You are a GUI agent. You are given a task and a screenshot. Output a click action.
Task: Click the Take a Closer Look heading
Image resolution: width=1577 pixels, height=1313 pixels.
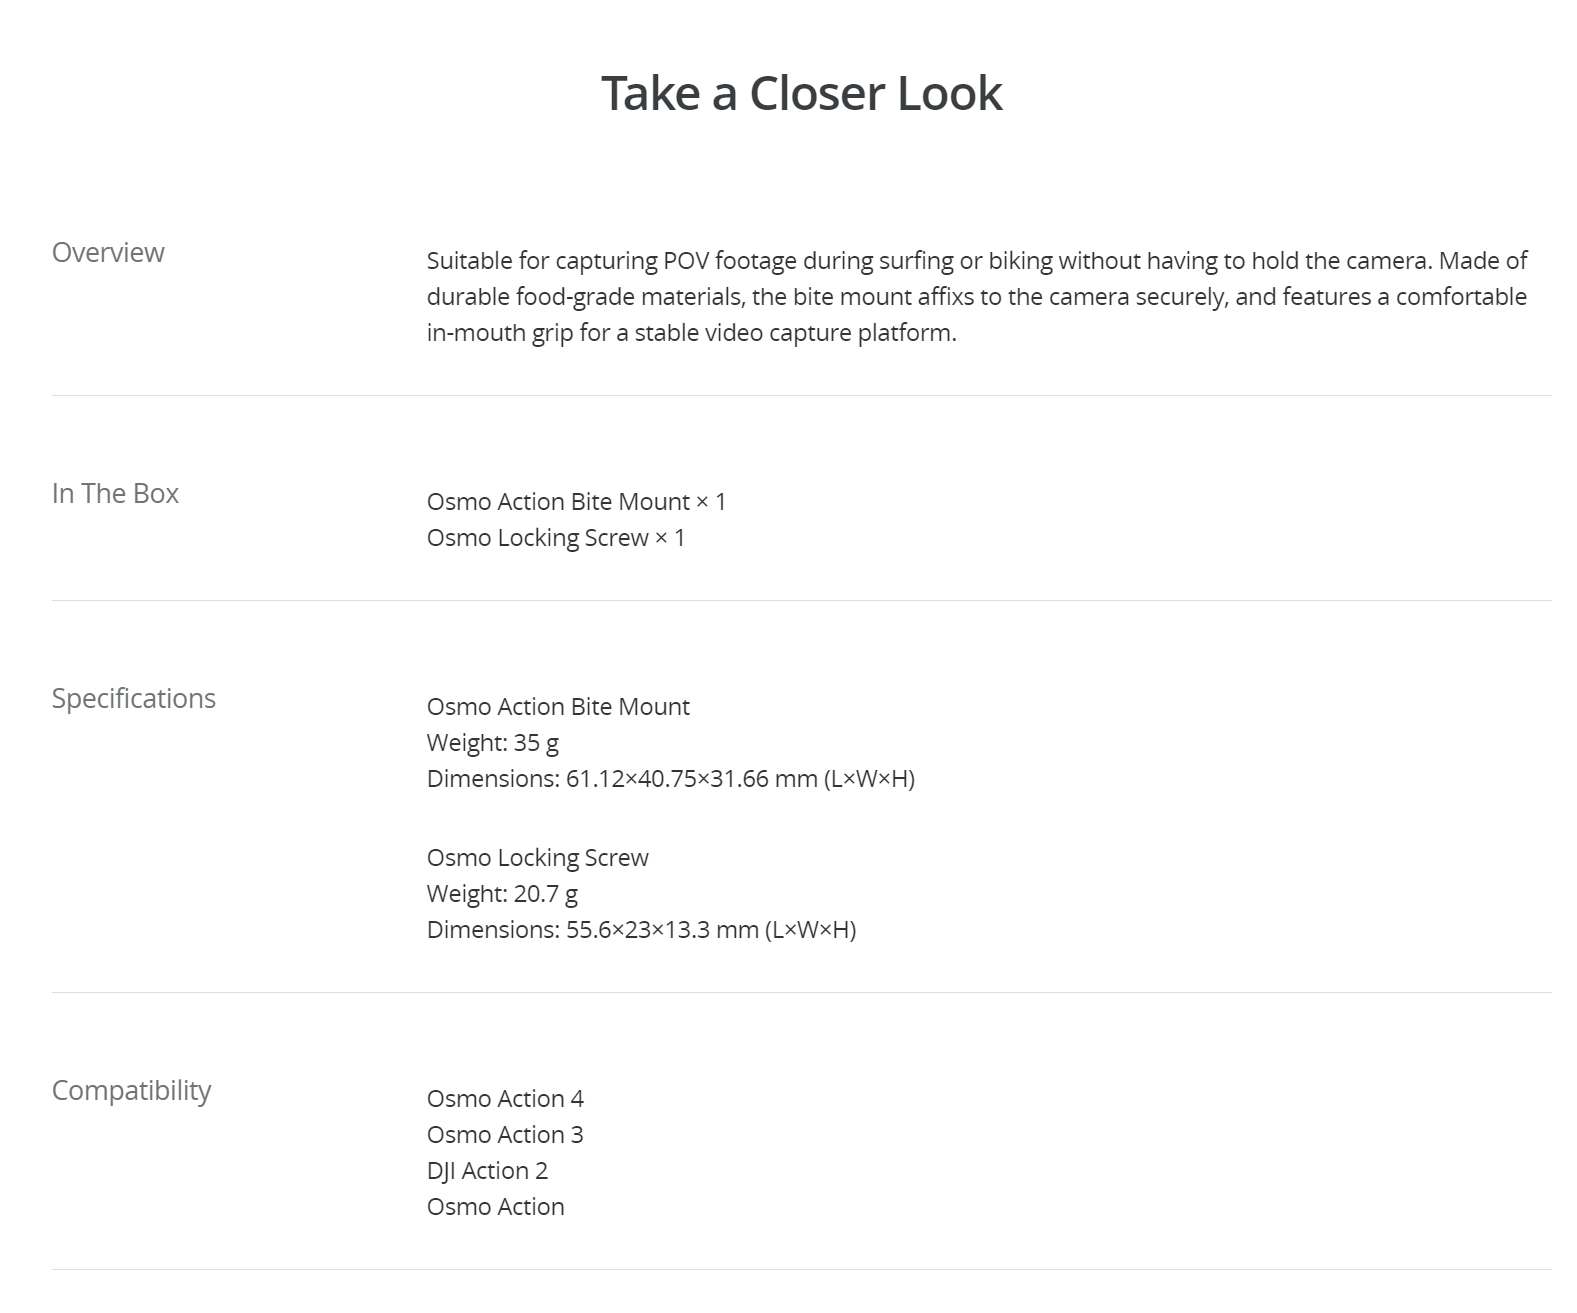801,93
